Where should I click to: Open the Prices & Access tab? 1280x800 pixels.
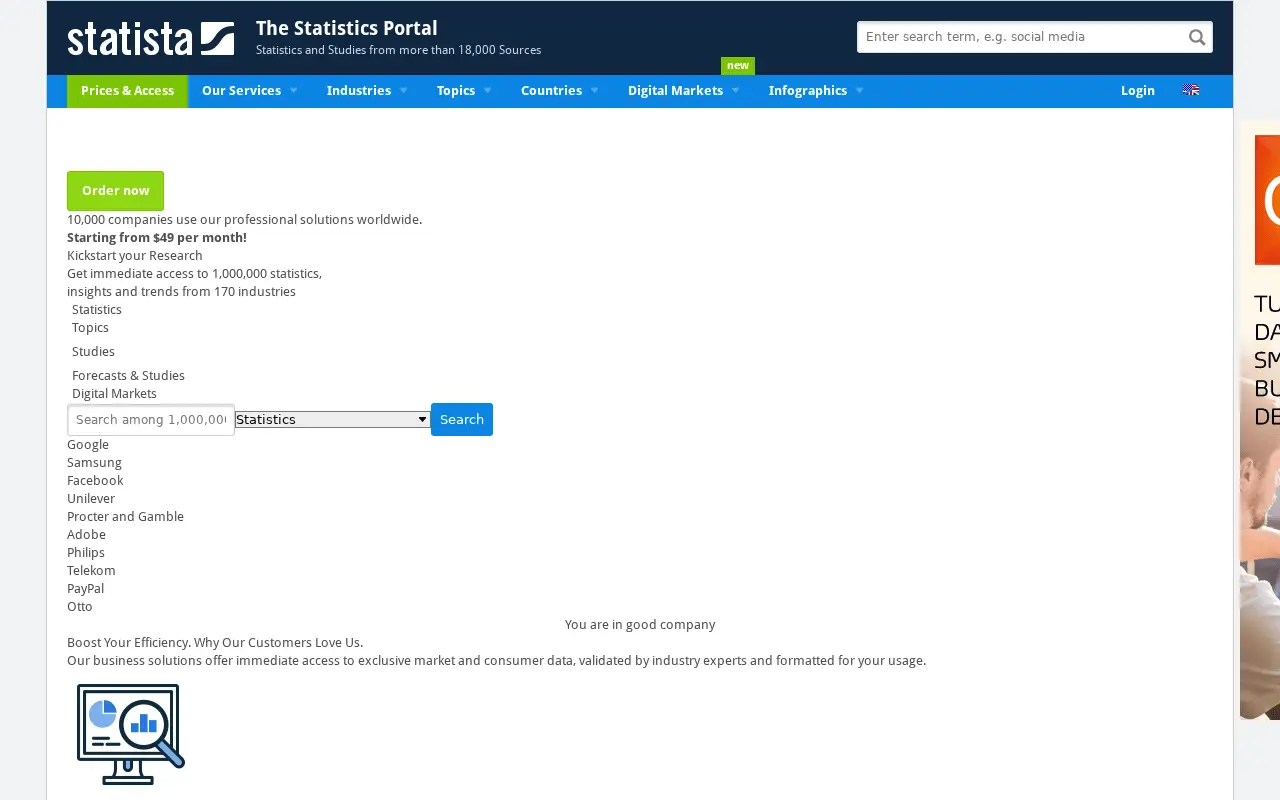(127, 91)
